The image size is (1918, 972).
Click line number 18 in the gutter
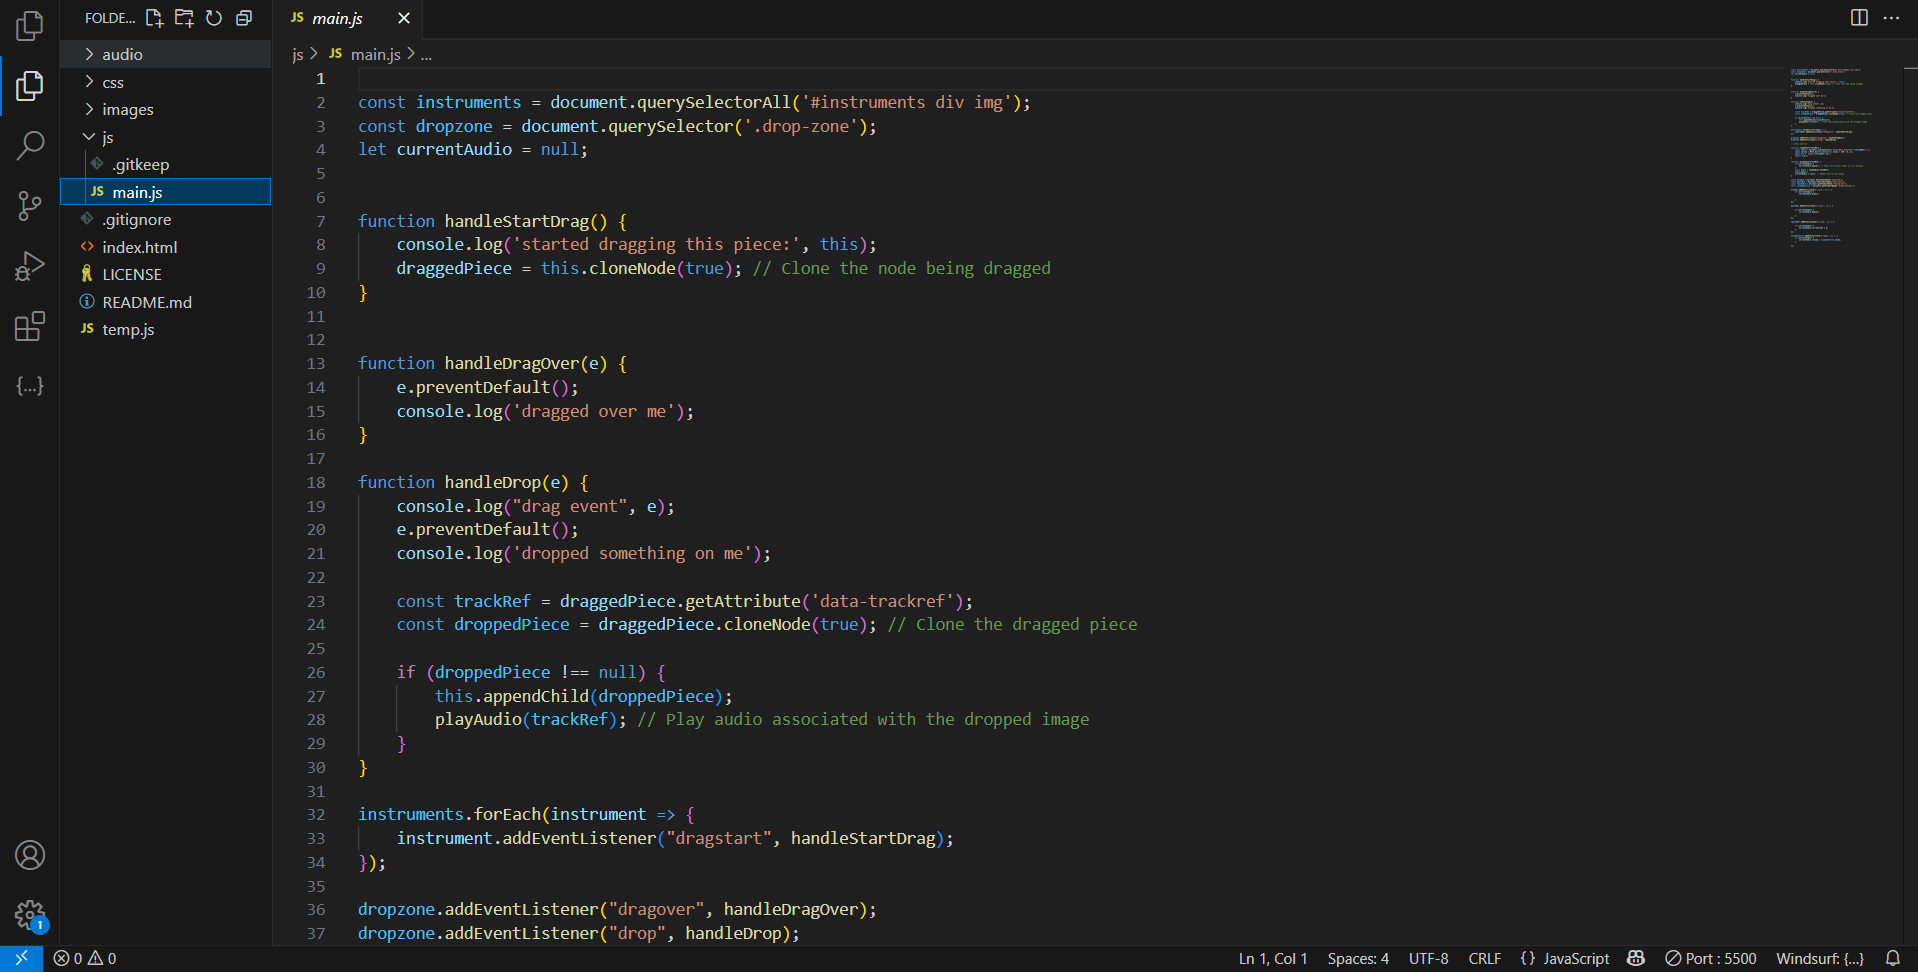[x=316, y=482]
